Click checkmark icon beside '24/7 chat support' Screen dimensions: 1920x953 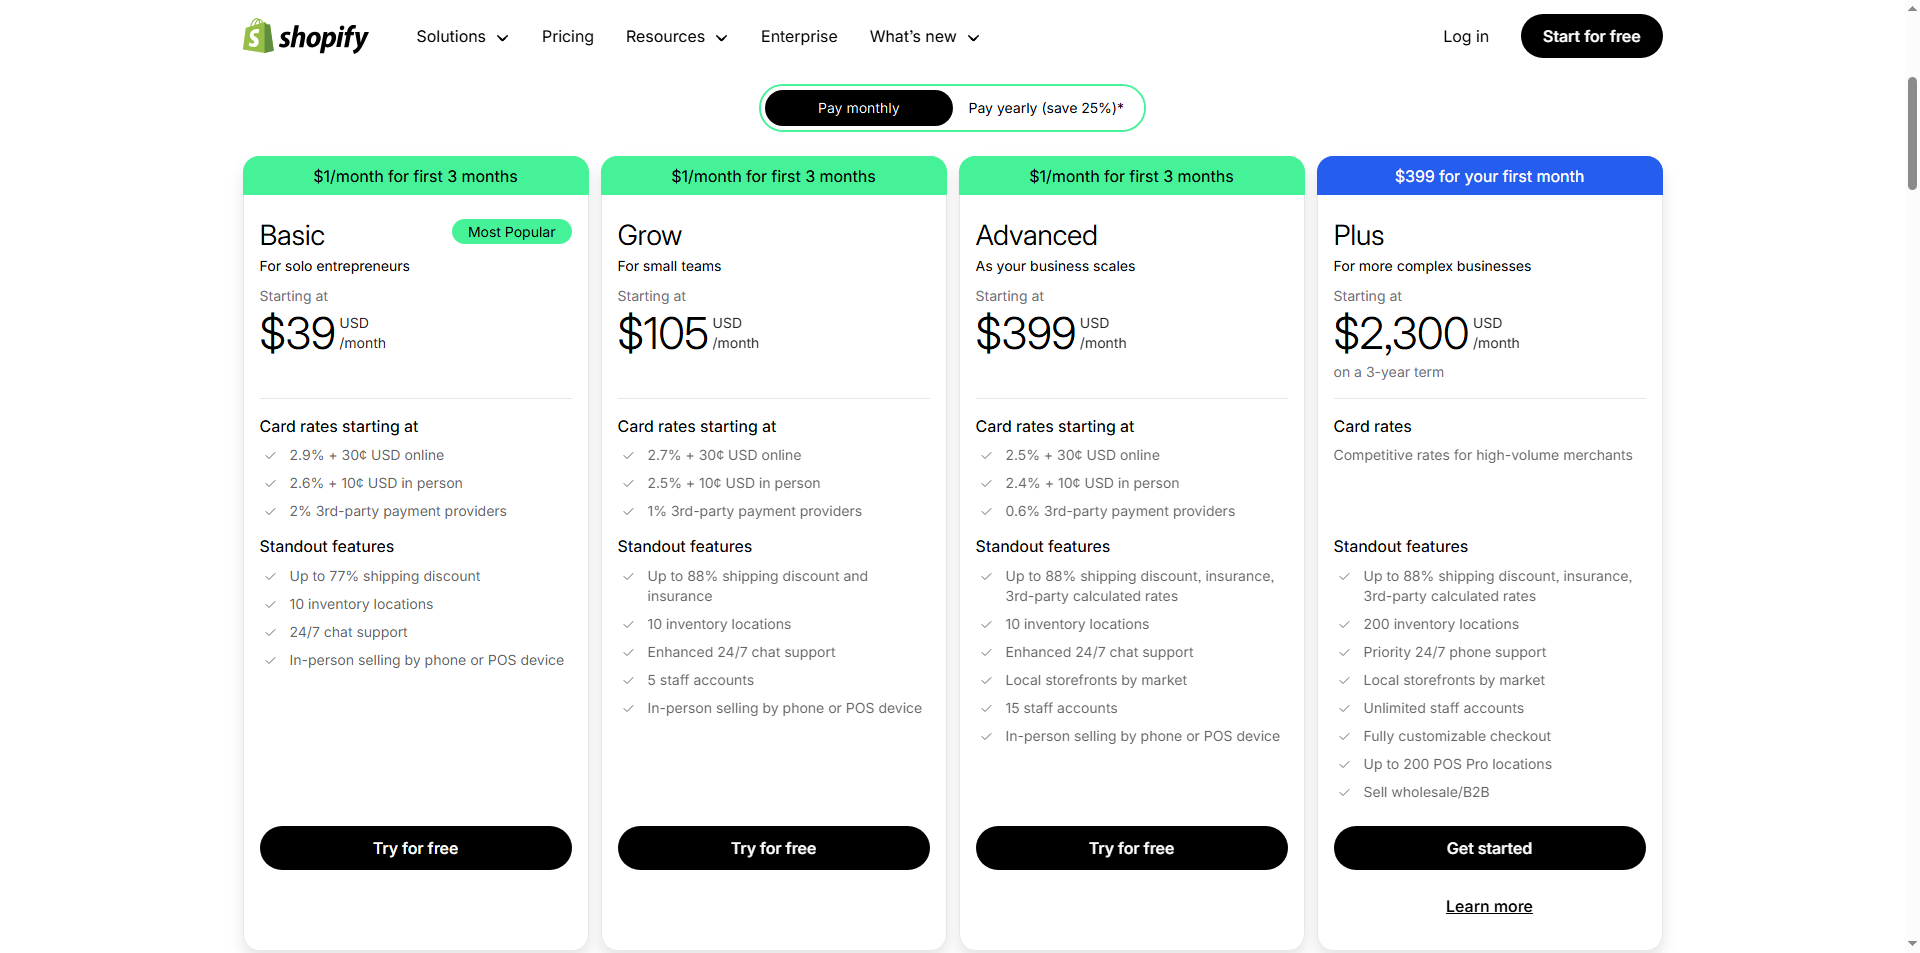(270, 633)
